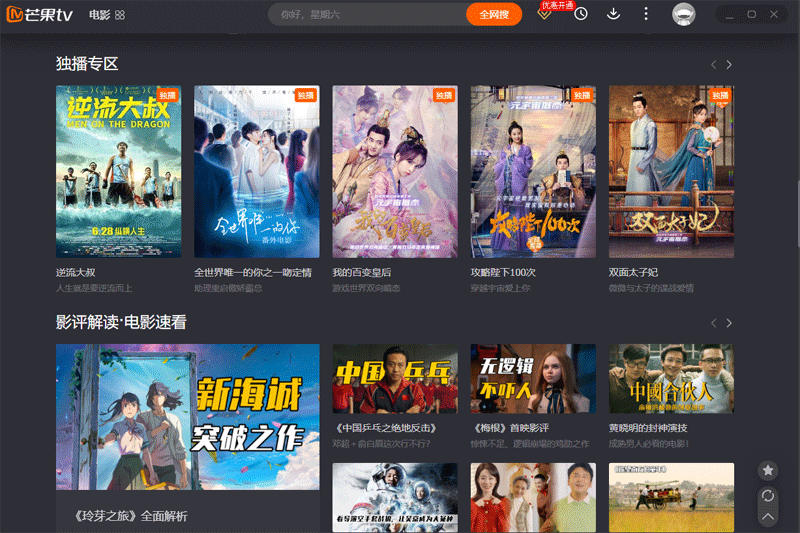Viewport: 800px width, 533px height.
Task: Open 《玲芽之旅》全面解析 title
Action: (130, 516)
